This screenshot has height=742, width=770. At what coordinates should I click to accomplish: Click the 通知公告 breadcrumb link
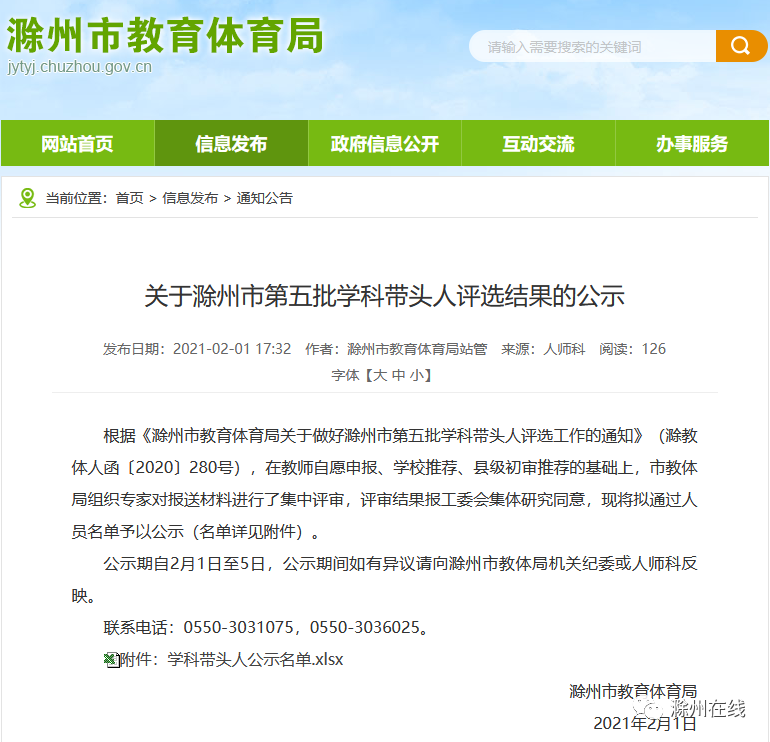265,198
